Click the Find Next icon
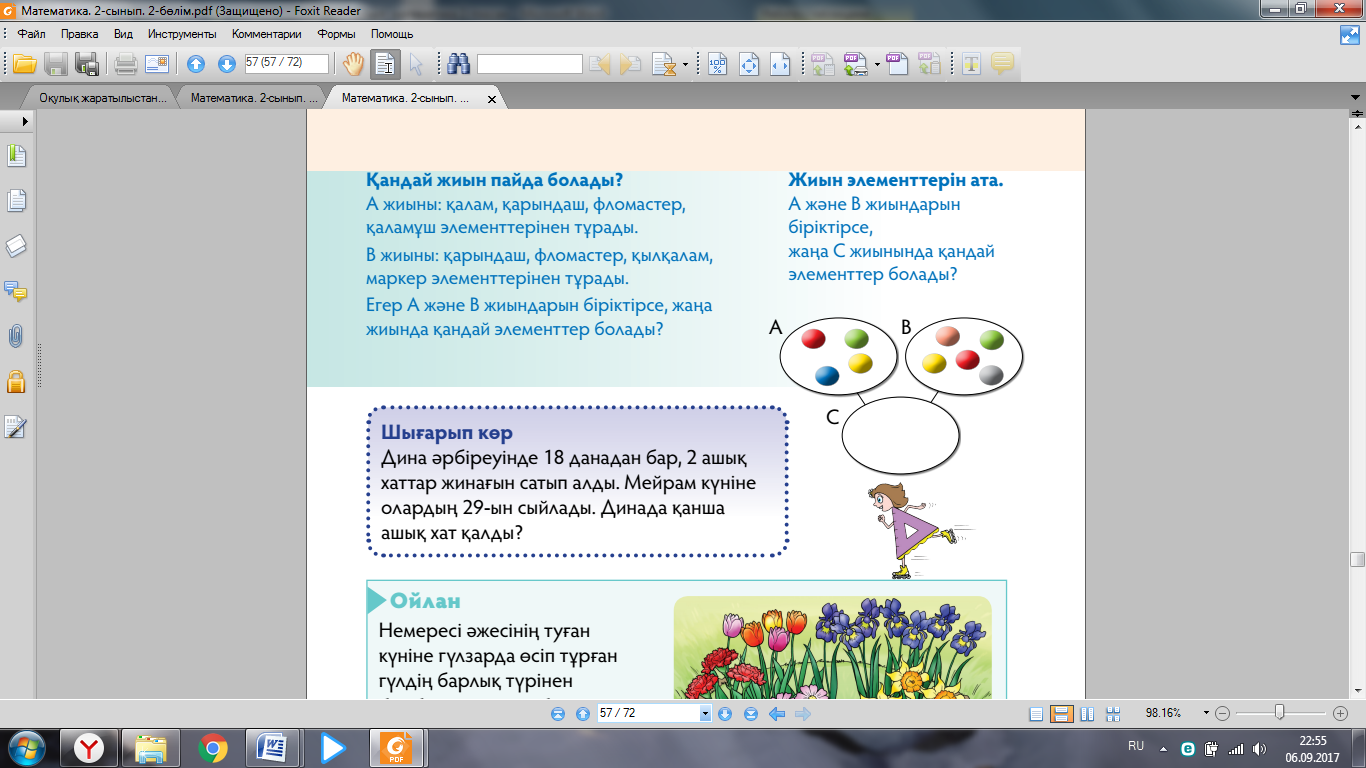The image size is (1366, 768). 630,65
